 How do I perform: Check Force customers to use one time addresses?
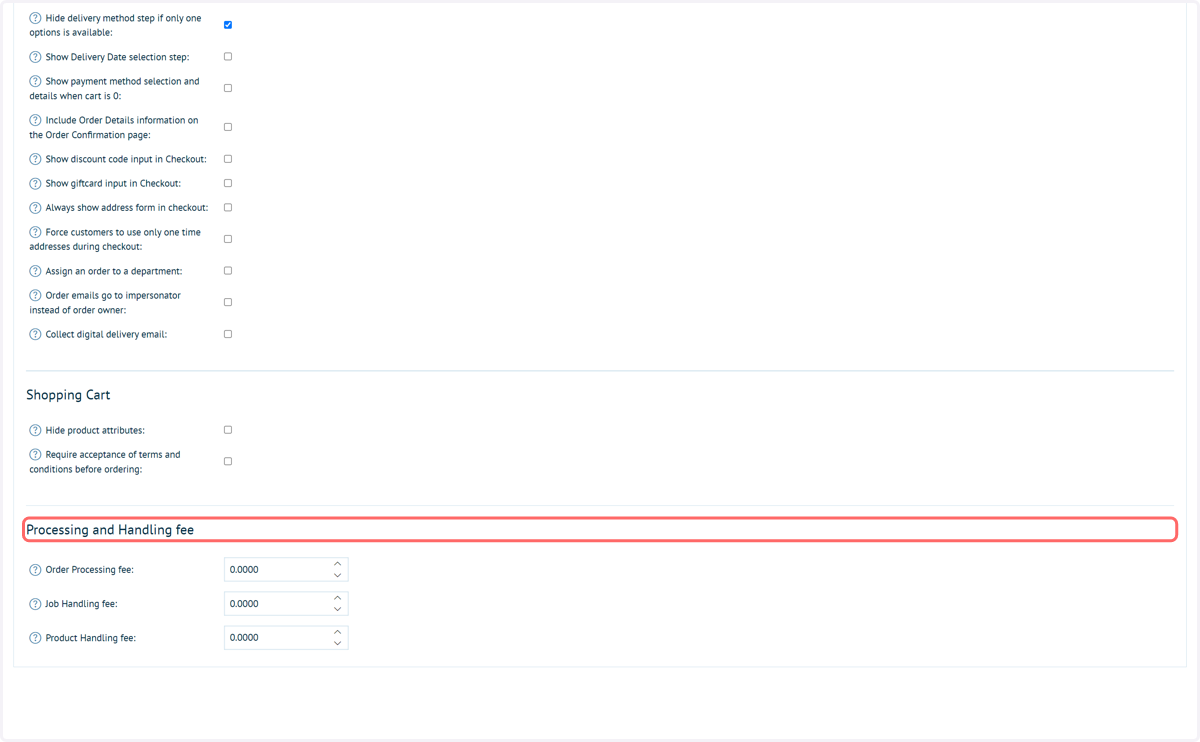pos(228,239)
